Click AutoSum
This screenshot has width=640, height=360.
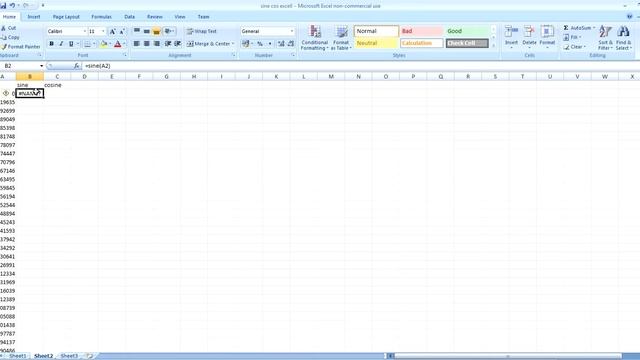[579, 28]
